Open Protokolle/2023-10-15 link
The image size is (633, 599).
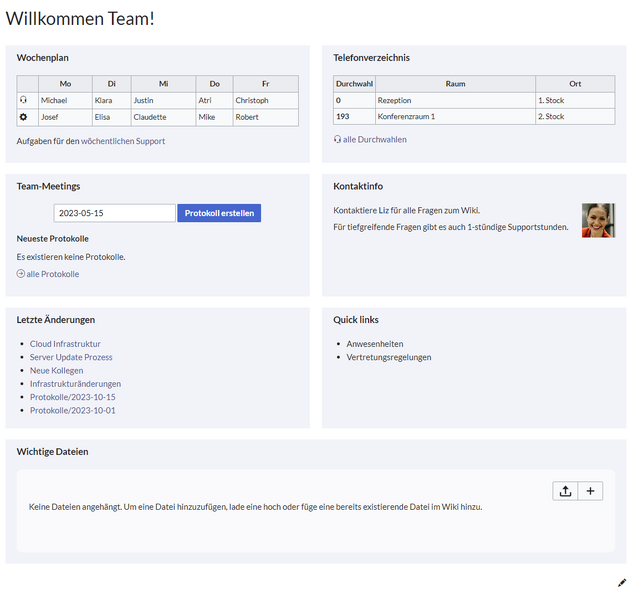point(72,397)
